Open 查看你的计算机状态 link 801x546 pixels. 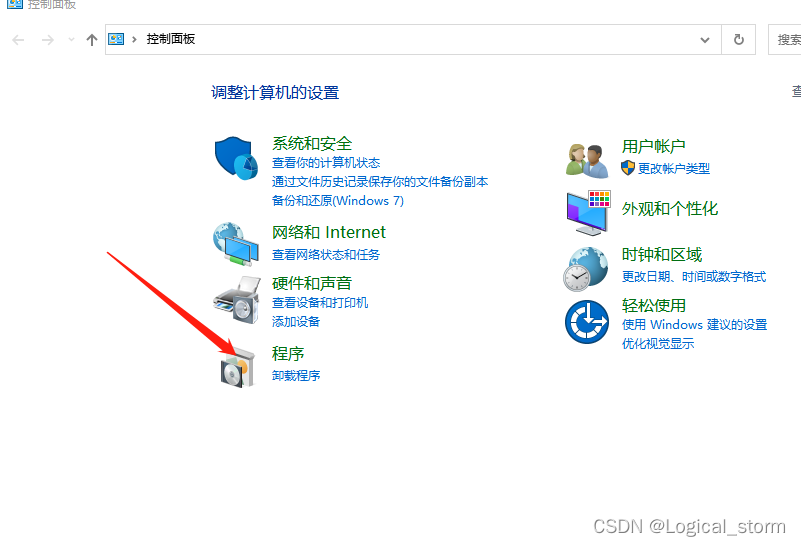(x=326, y=163)
